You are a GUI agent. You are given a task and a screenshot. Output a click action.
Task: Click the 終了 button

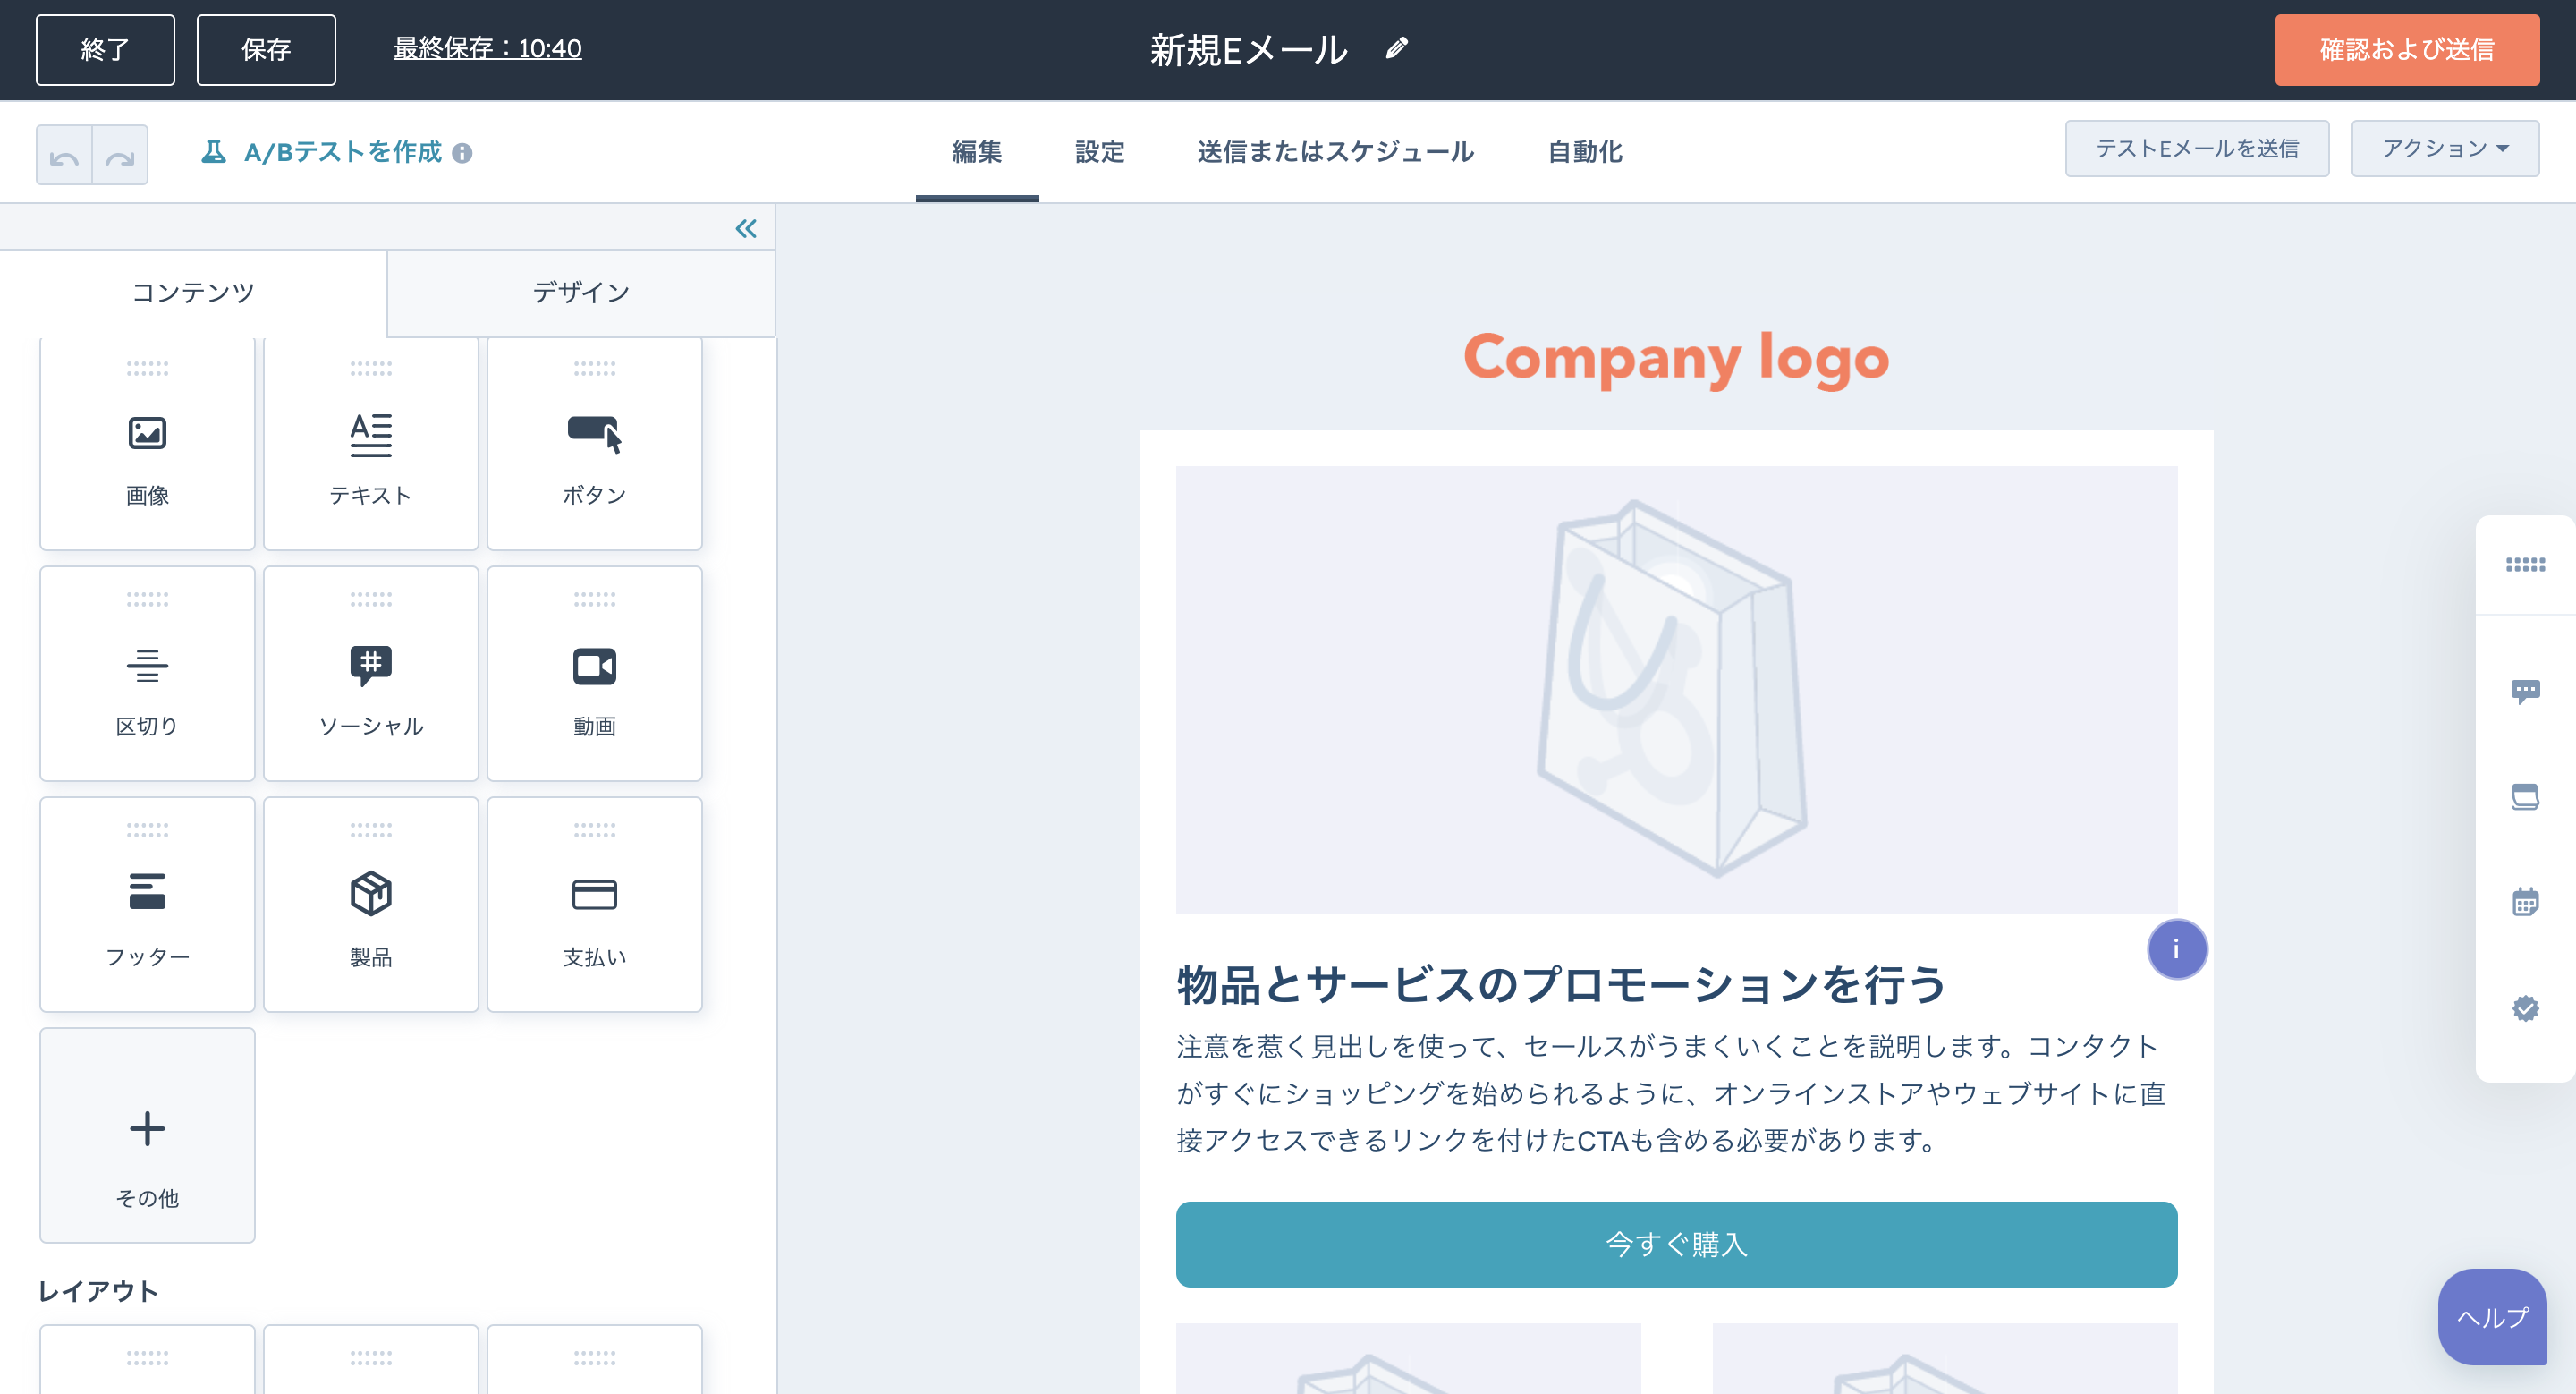coord(105,50)
